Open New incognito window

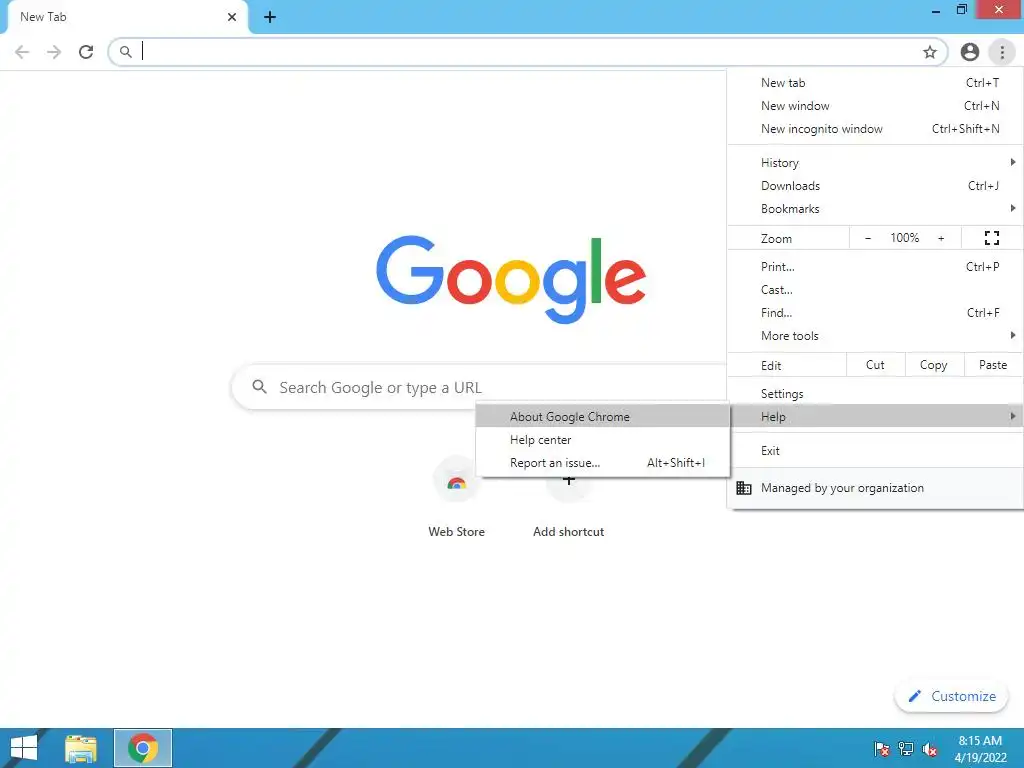point(875,129)
